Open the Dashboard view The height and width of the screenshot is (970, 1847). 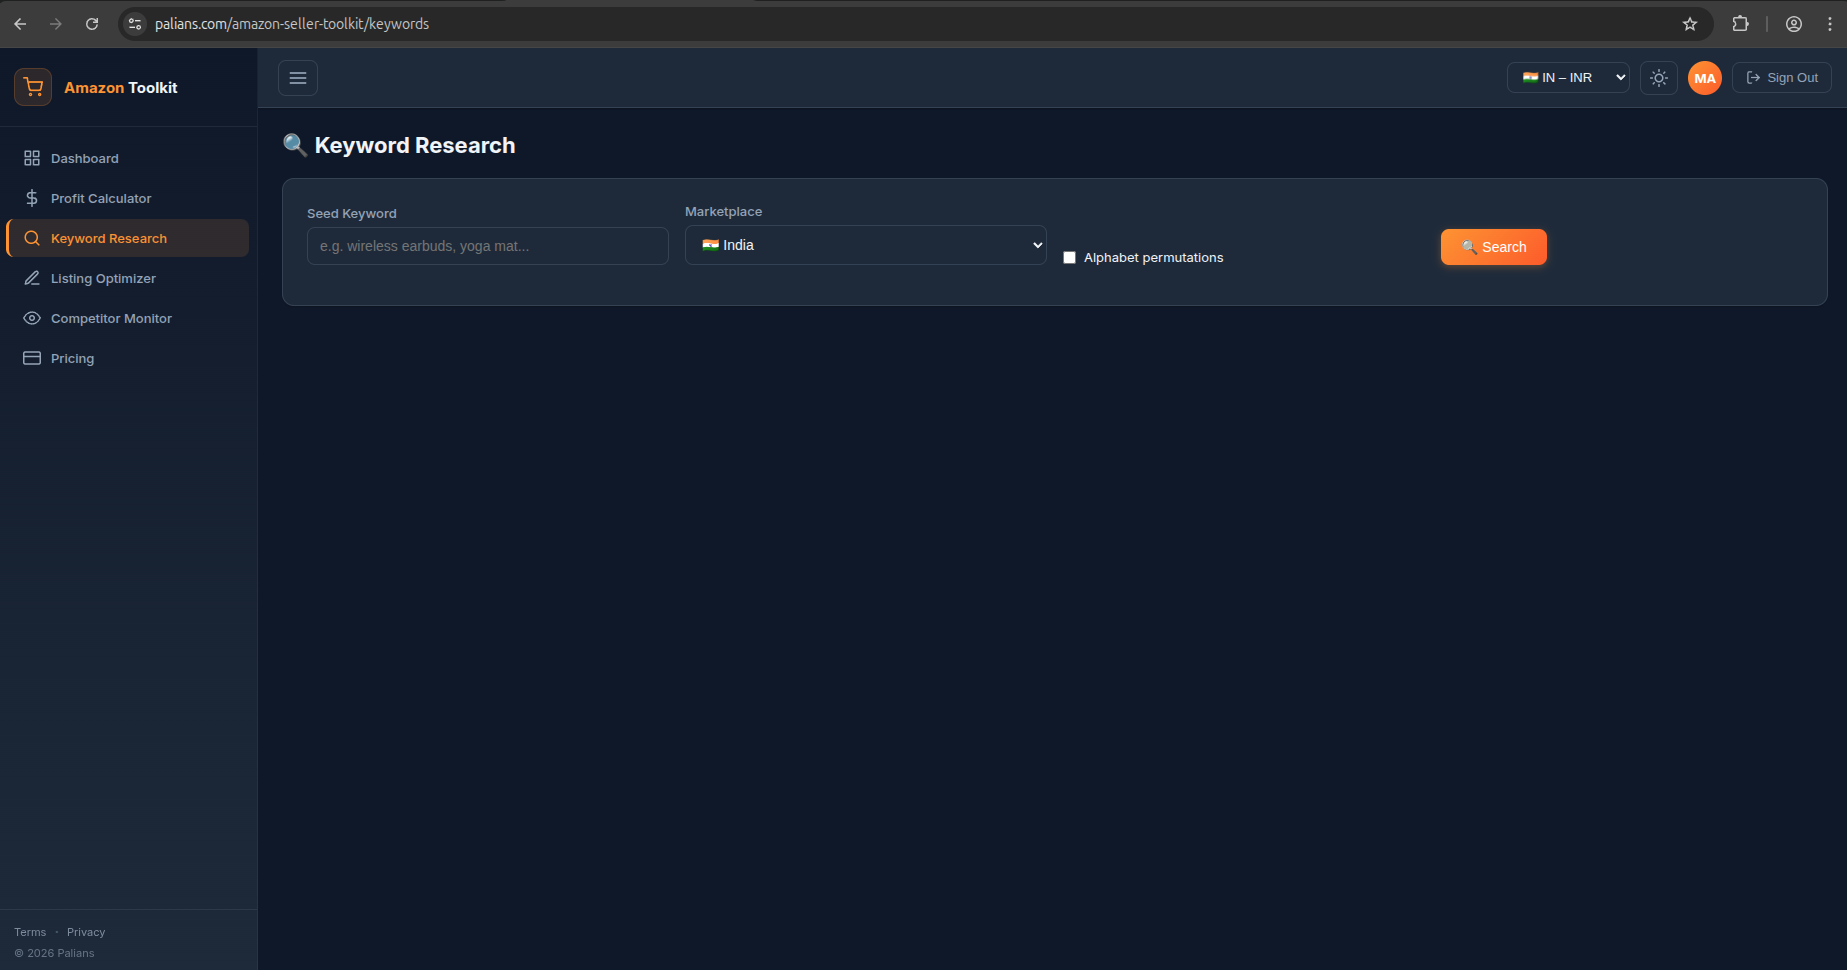click(84, 158)
